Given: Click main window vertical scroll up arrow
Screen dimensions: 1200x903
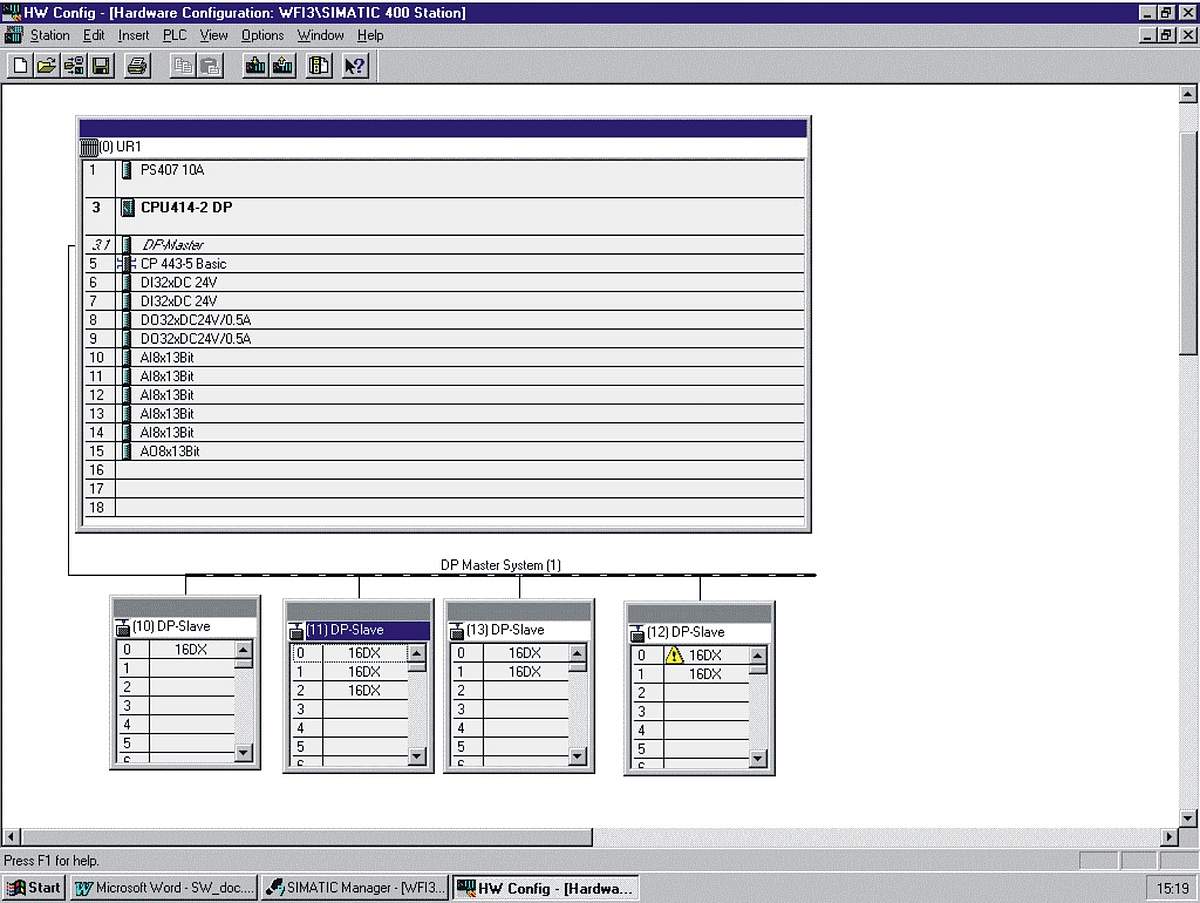Looking at the screenshot, I should pyautogui.click(x=1189, y=94).
